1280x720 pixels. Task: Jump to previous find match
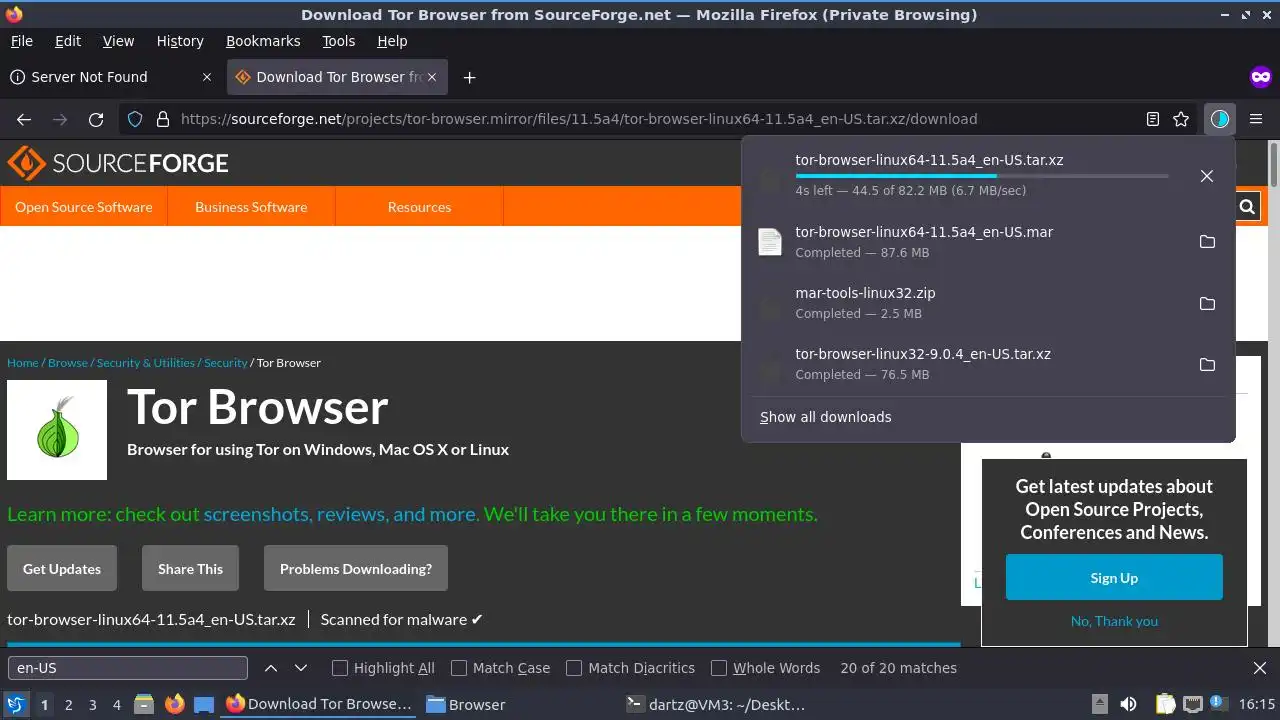pyautogui.click(x=271, y=668)
